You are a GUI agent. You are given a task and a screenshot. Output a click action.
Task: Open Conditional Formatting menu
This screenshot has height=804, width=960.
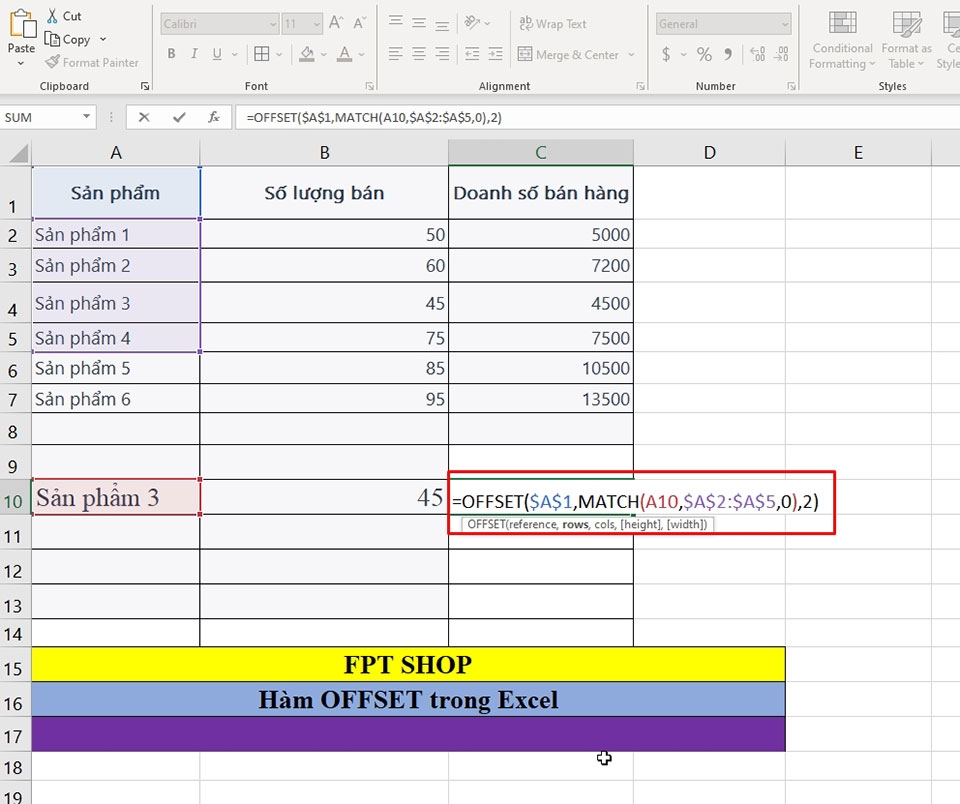point(842,40)
